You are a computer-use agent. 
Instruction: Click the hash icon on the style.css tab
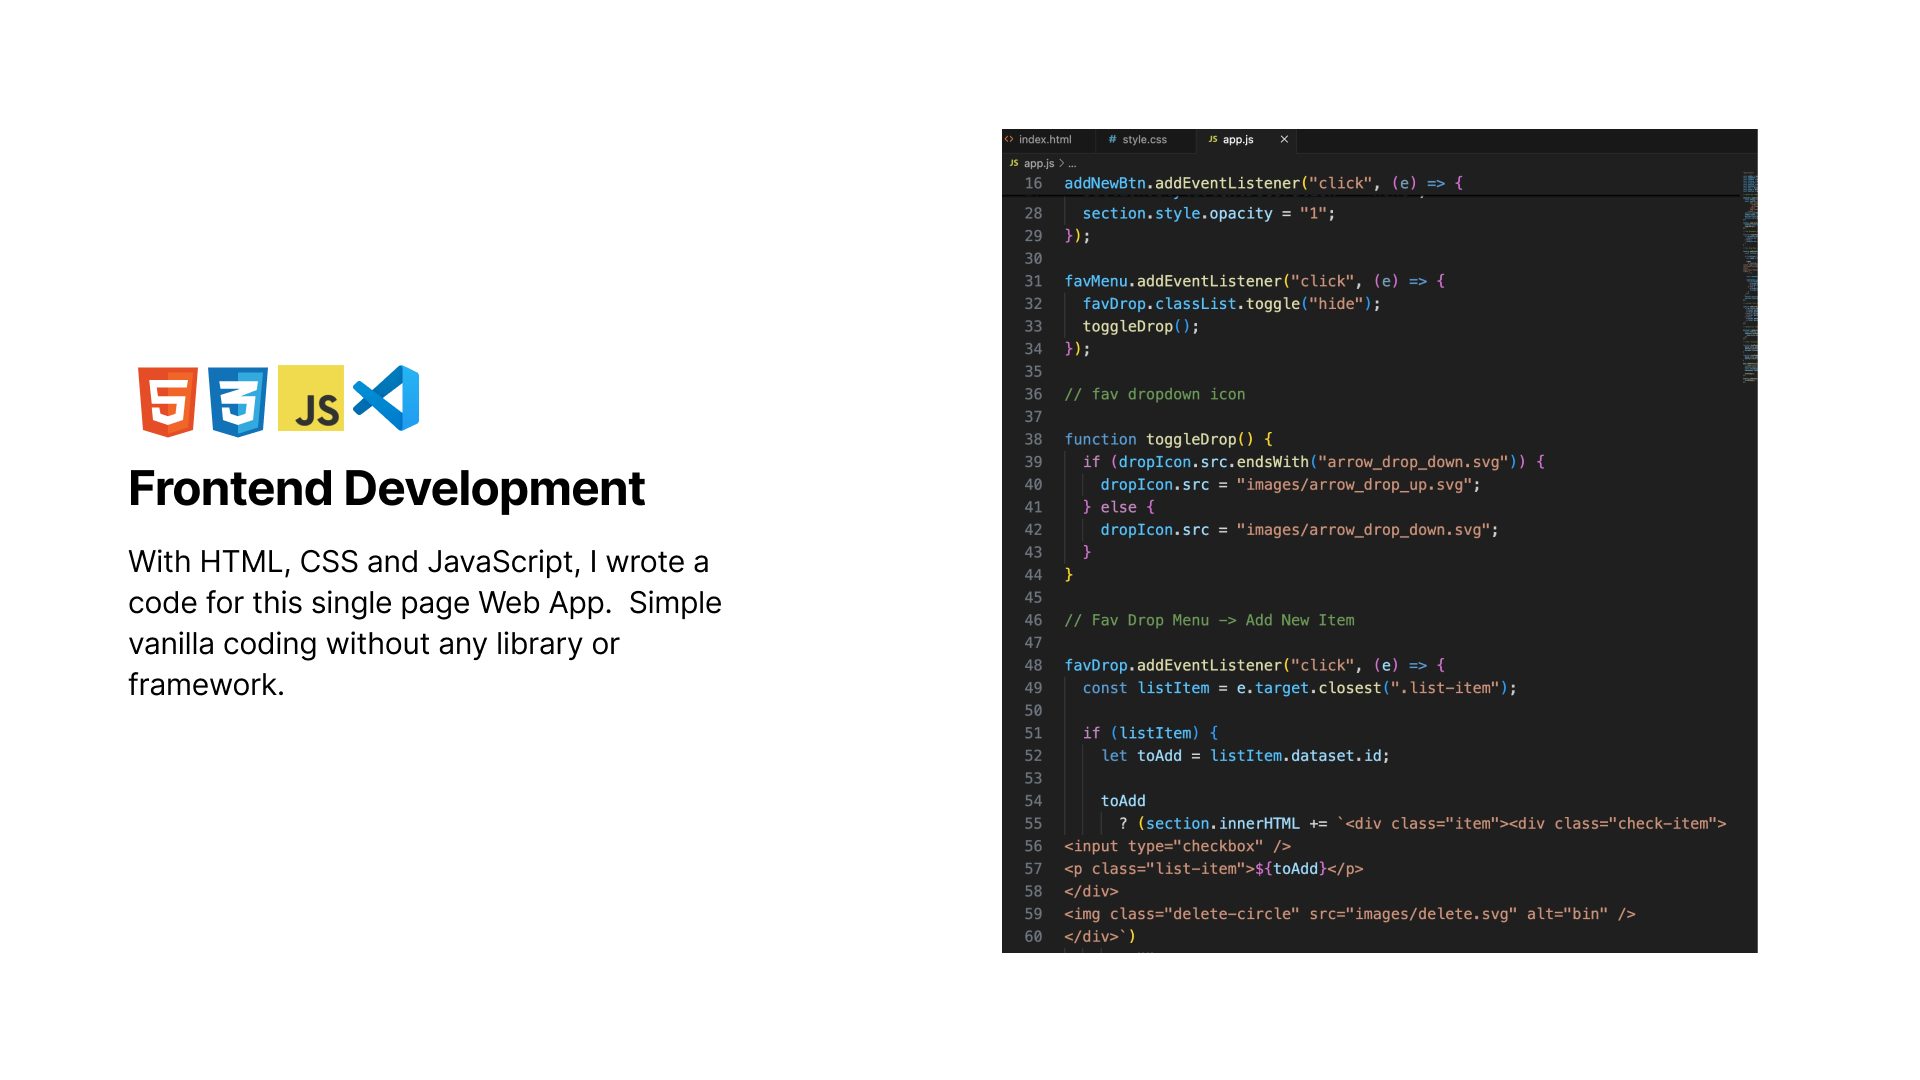1112,140
